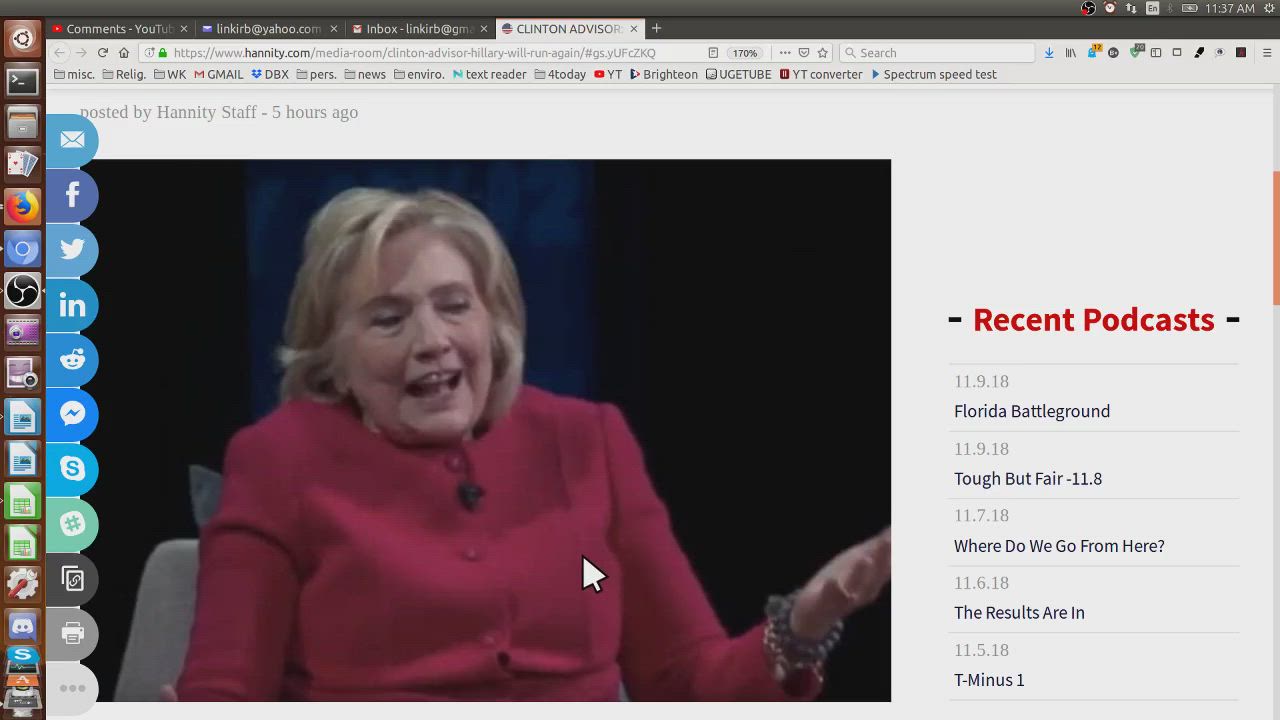This screenshot has height=720, width=1280.
Task: Copy the link with the copy-link icon
Action: (72, 579)
